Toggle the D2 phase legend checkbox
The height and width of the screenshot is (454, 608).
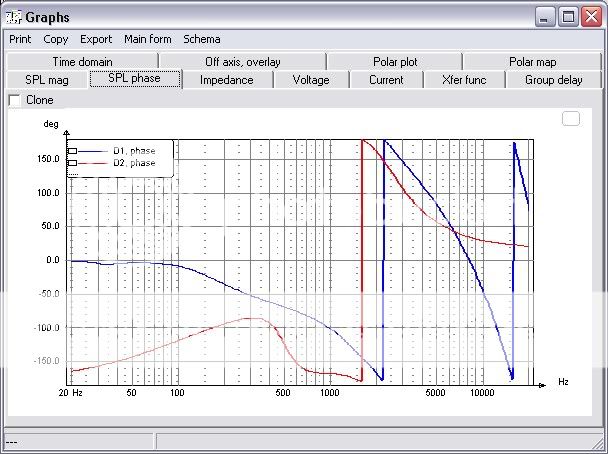coord(72,162)
